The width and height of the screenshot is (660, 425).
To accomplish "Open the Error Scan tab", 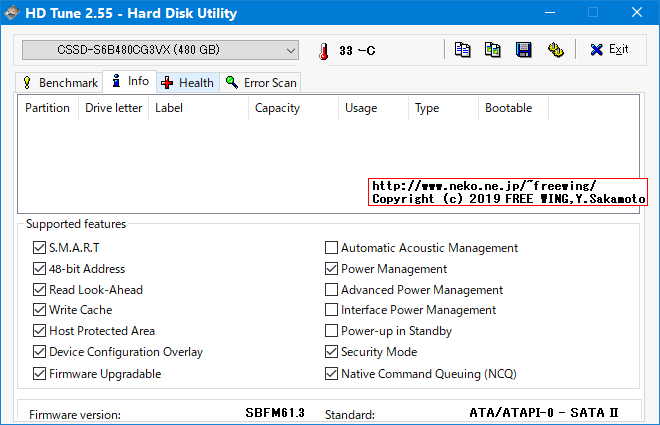I will pos(261,82).
